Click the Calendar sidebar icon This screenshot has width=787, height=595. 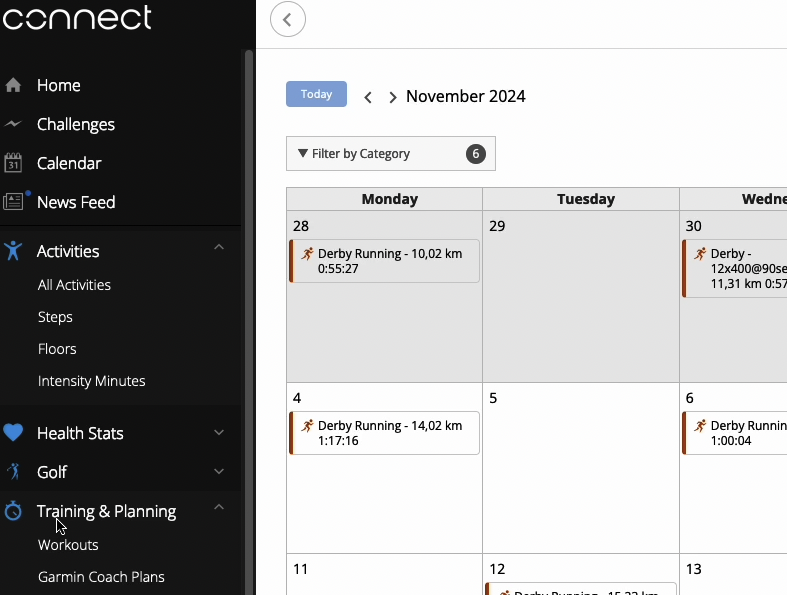(13, 163)
